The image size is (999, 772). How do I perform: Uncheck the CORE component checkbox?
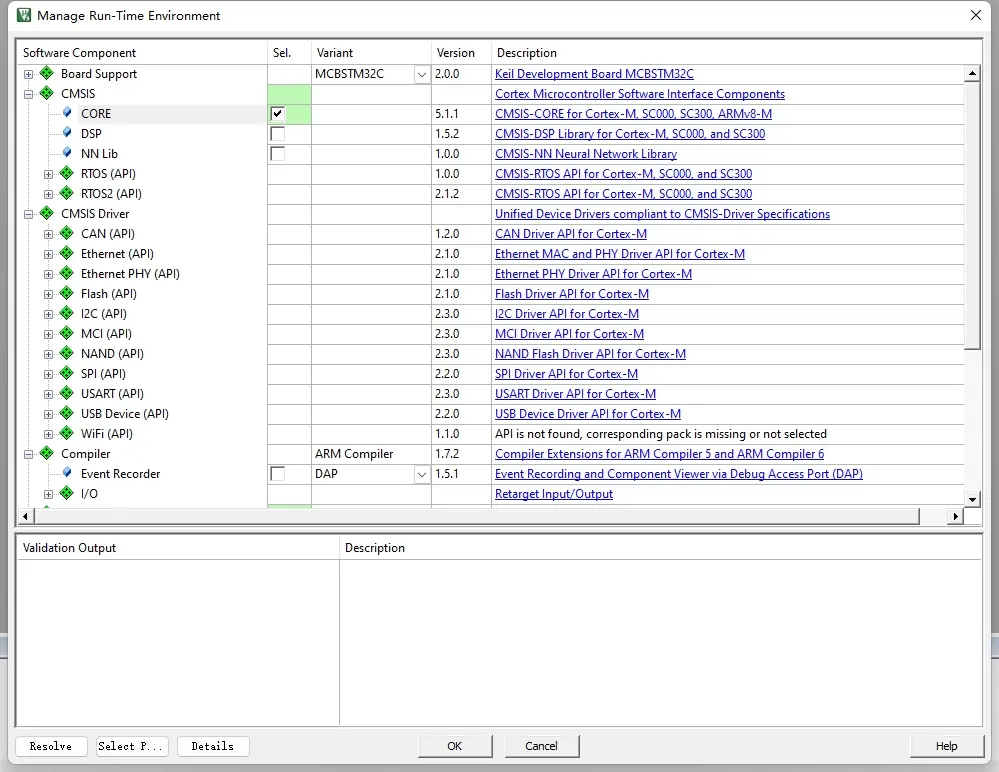pos(278,114)
